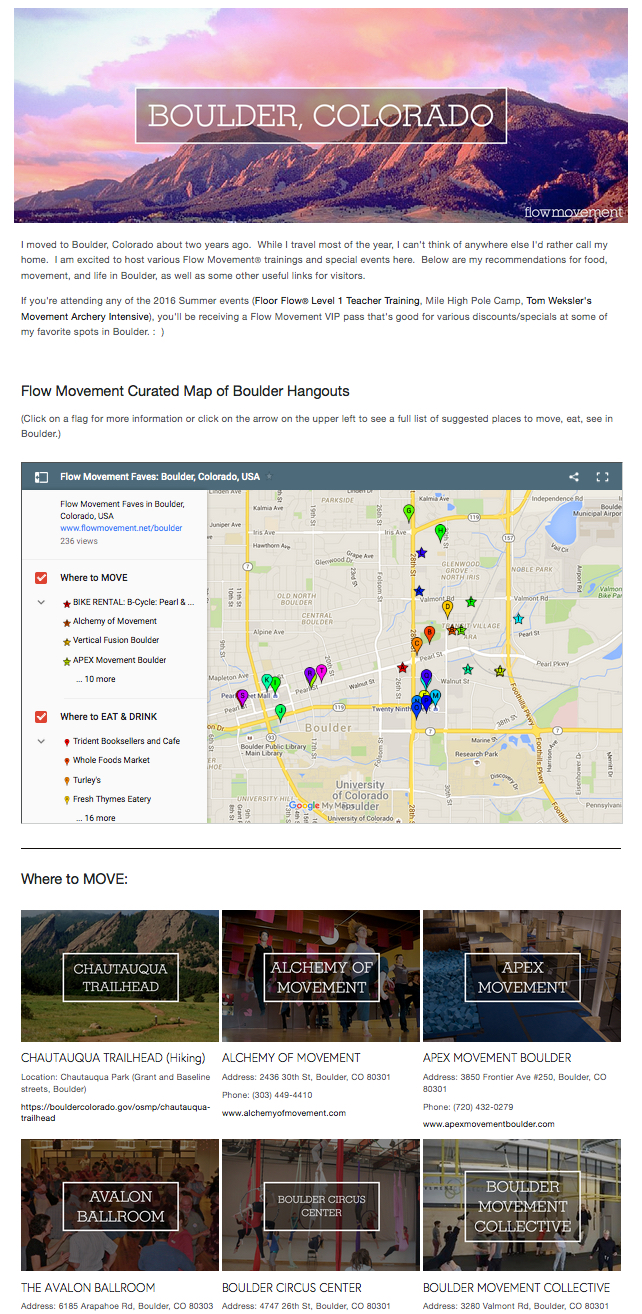This screenshot has width=642, height=1314.
Task: Click the green pin labeled K
Action: 267,683
